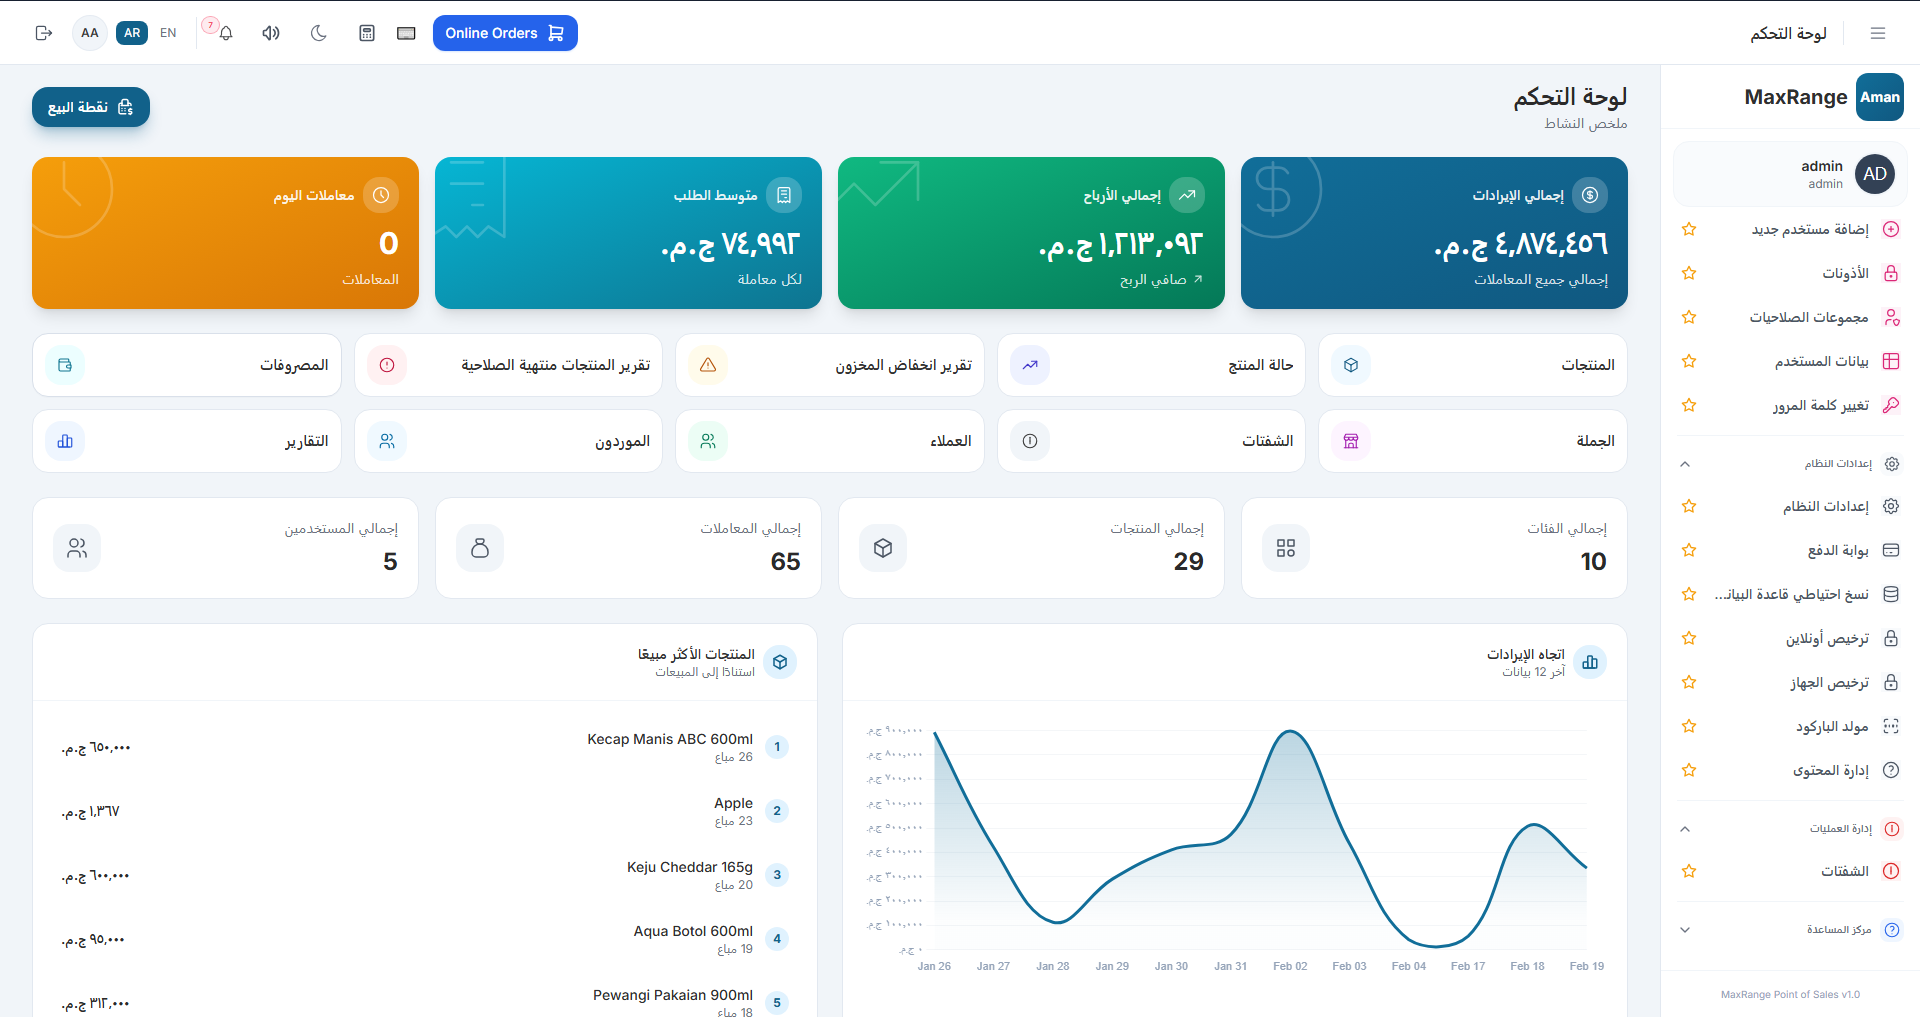Click the sound speaker icon

click(271, 33)
